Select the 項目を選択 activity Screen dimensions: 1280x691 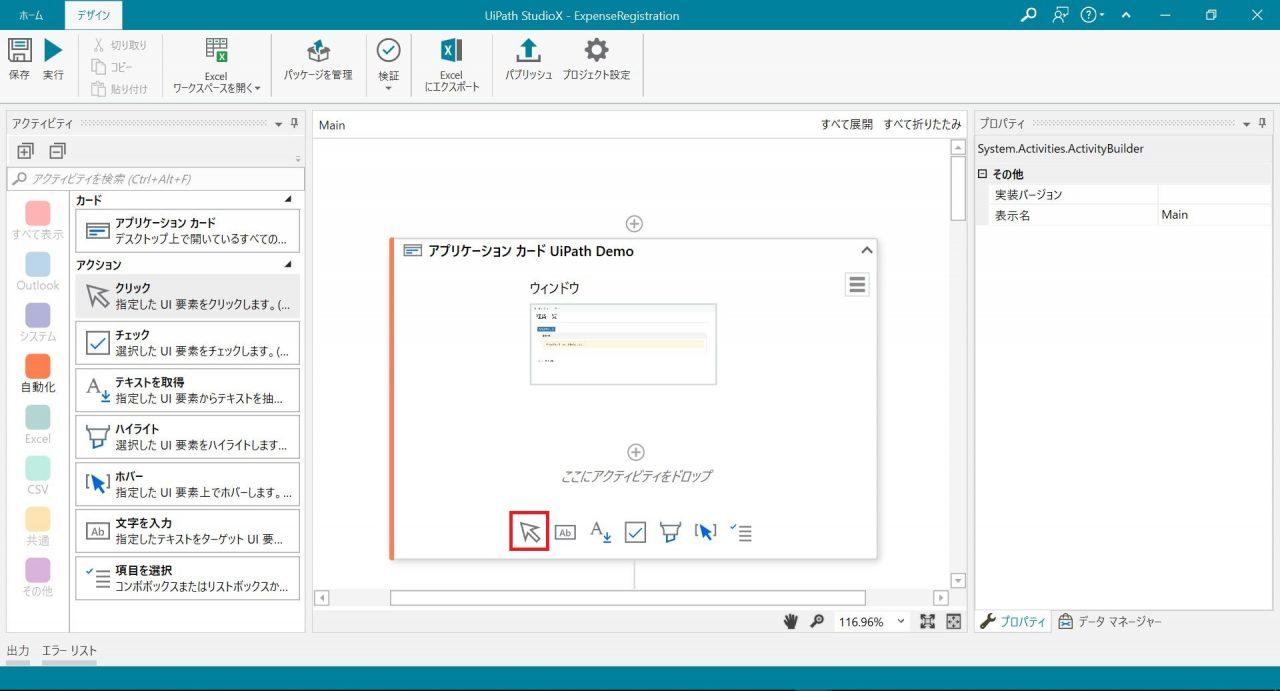187,578
